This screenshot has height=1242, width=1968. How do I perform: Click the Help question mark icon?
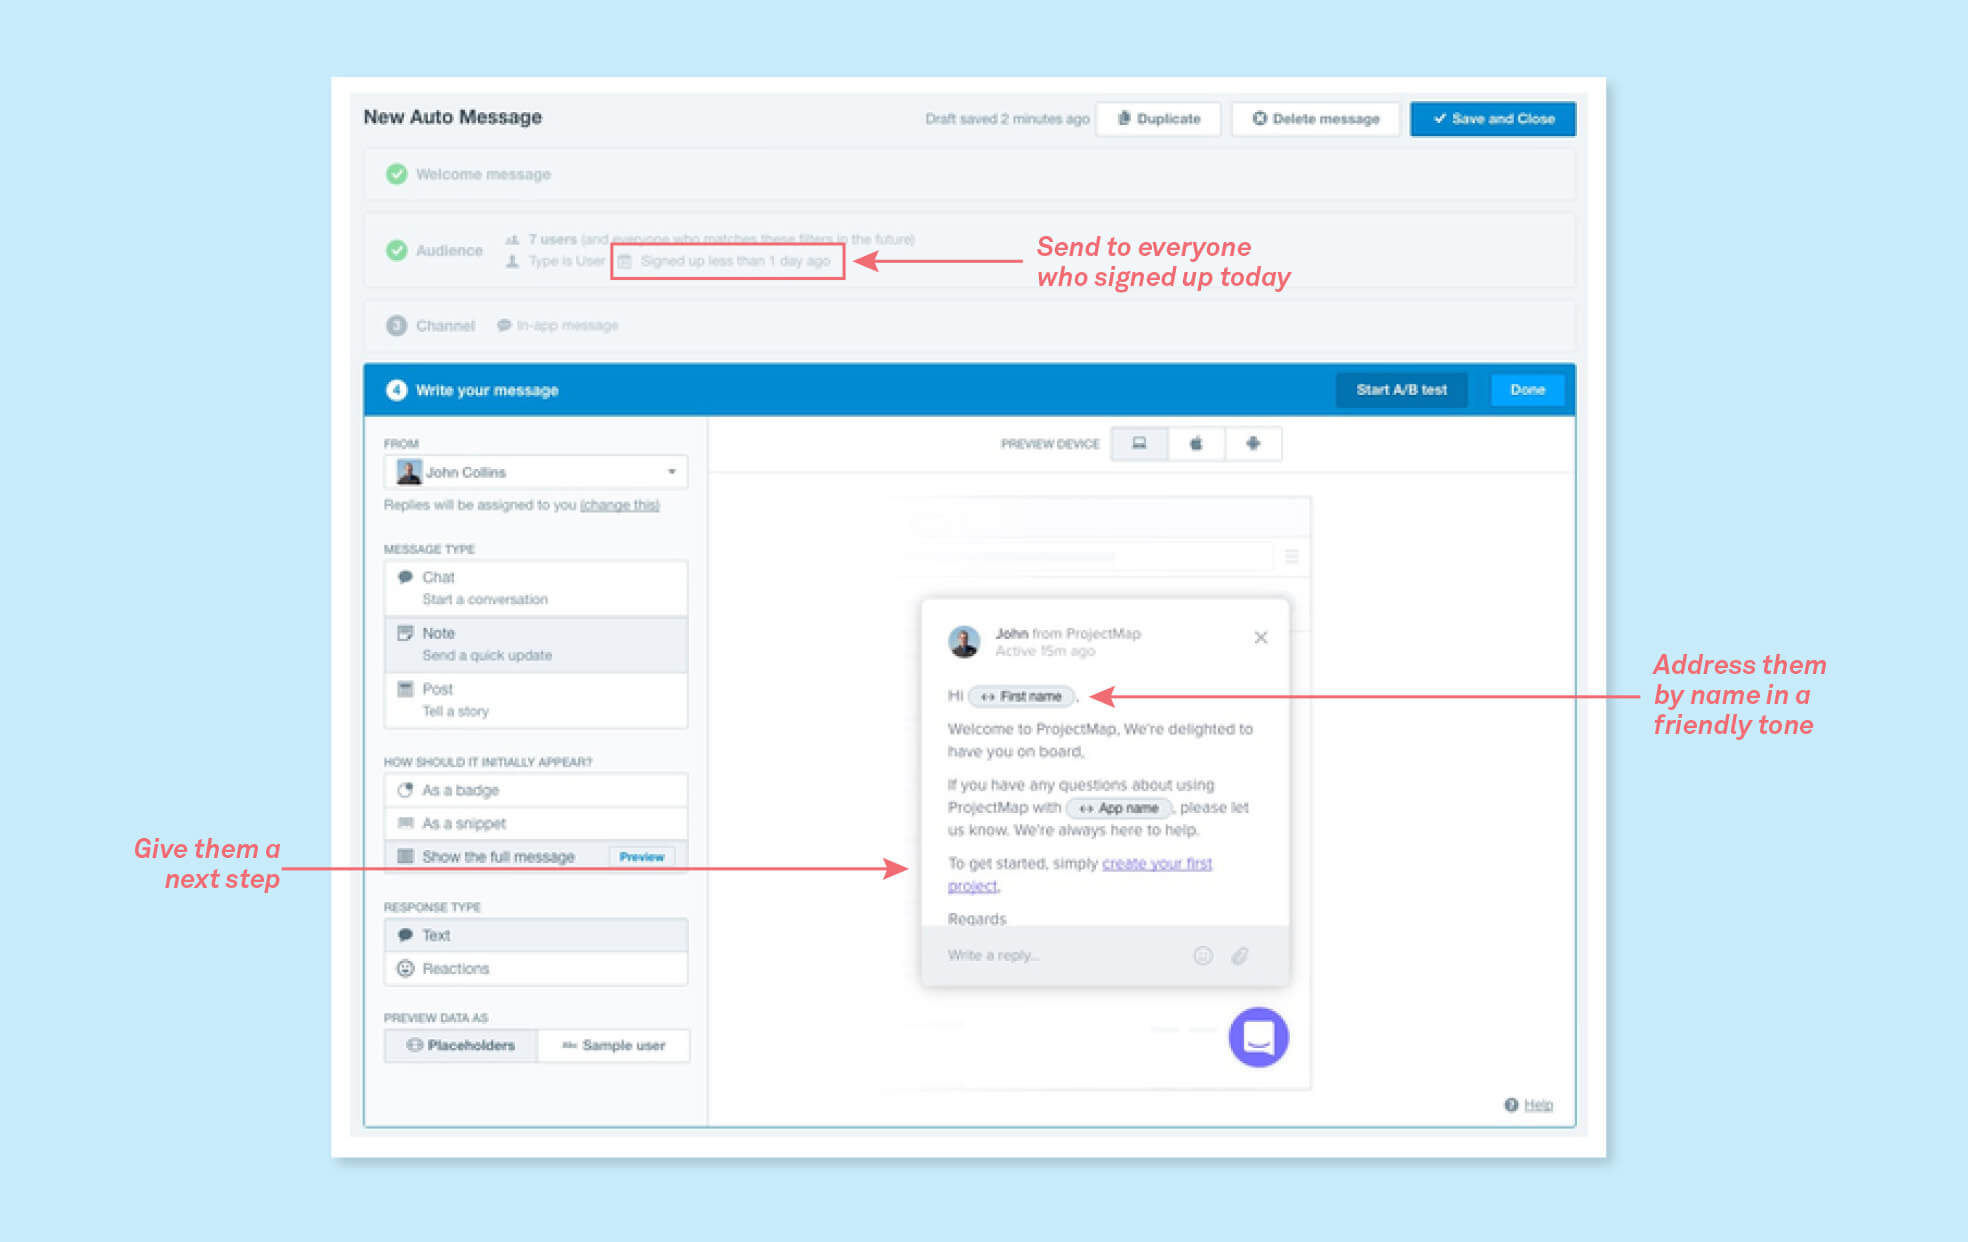(x=1511, y=1105)
